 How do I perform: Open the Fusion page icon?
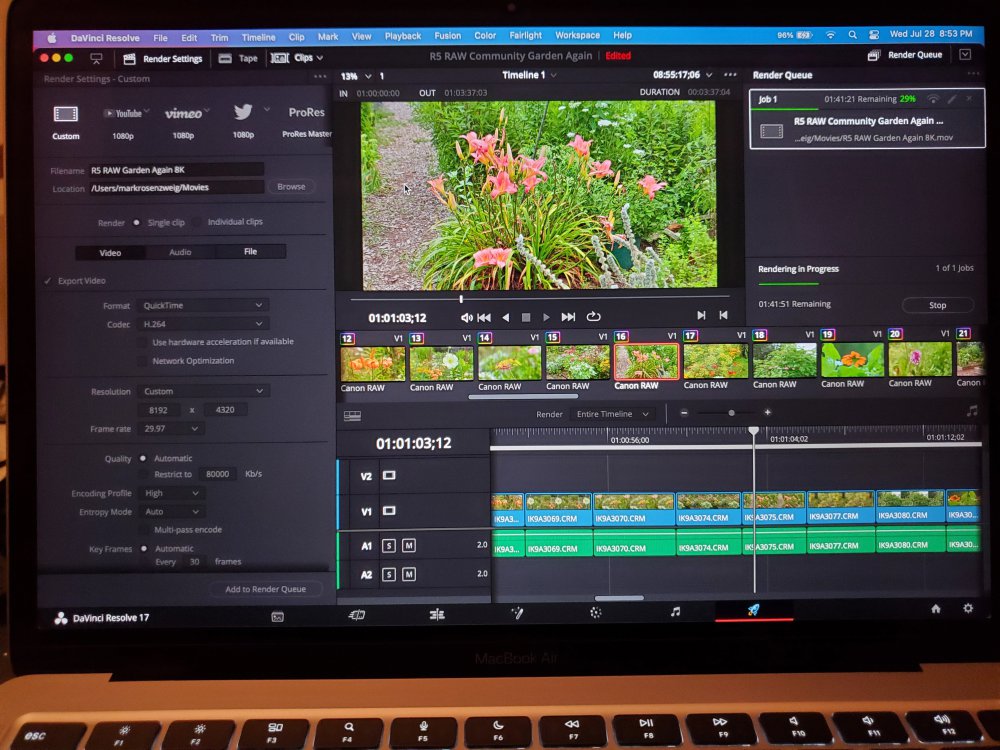tap(517, 613)
